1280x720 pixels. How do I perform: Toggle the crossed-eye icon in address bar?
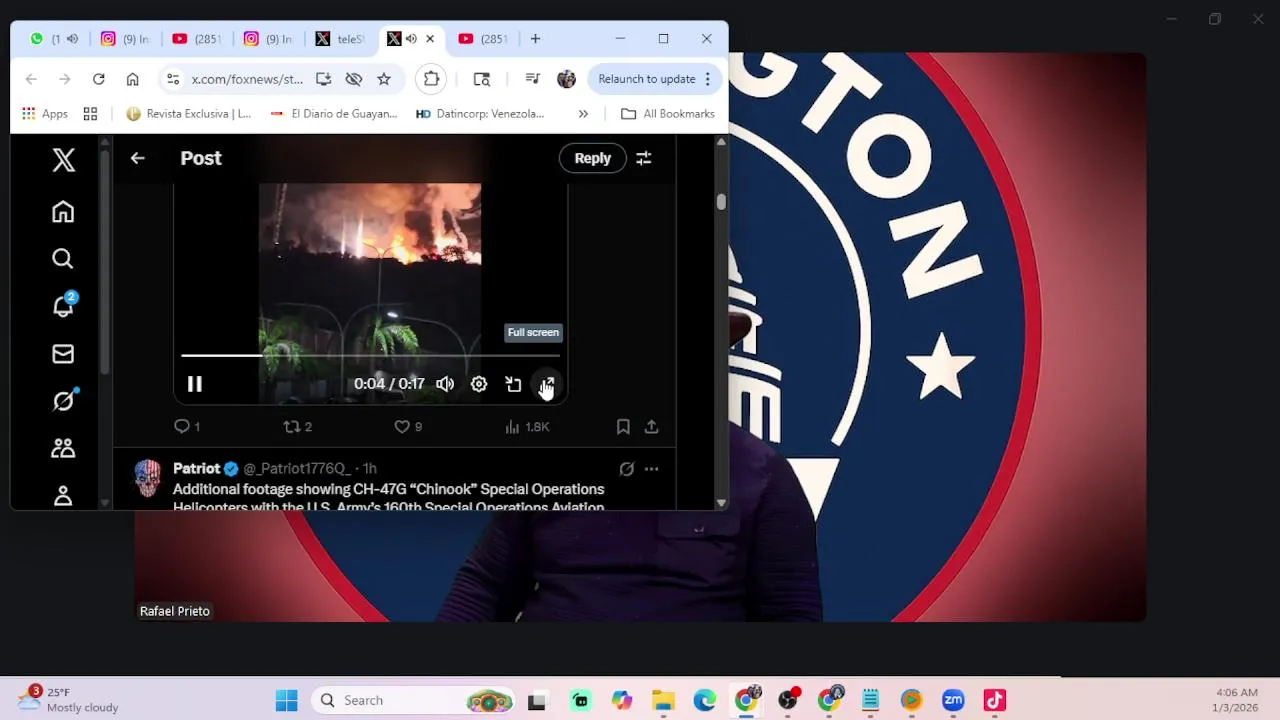353,79
